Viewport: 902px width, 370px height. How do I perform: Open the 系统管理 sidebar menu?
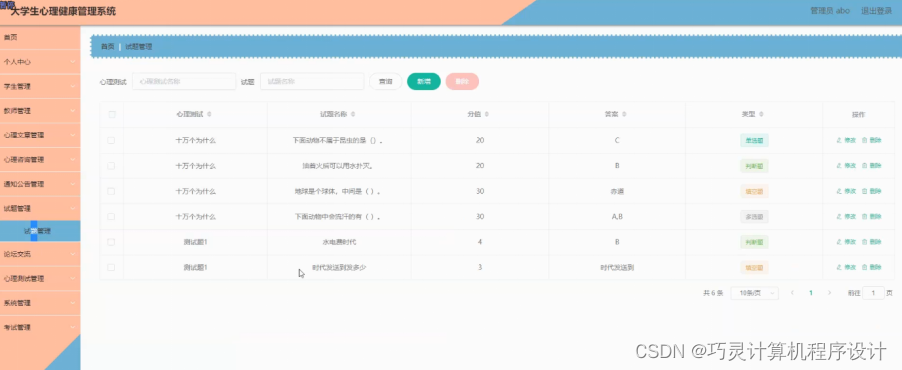point(40,303)
